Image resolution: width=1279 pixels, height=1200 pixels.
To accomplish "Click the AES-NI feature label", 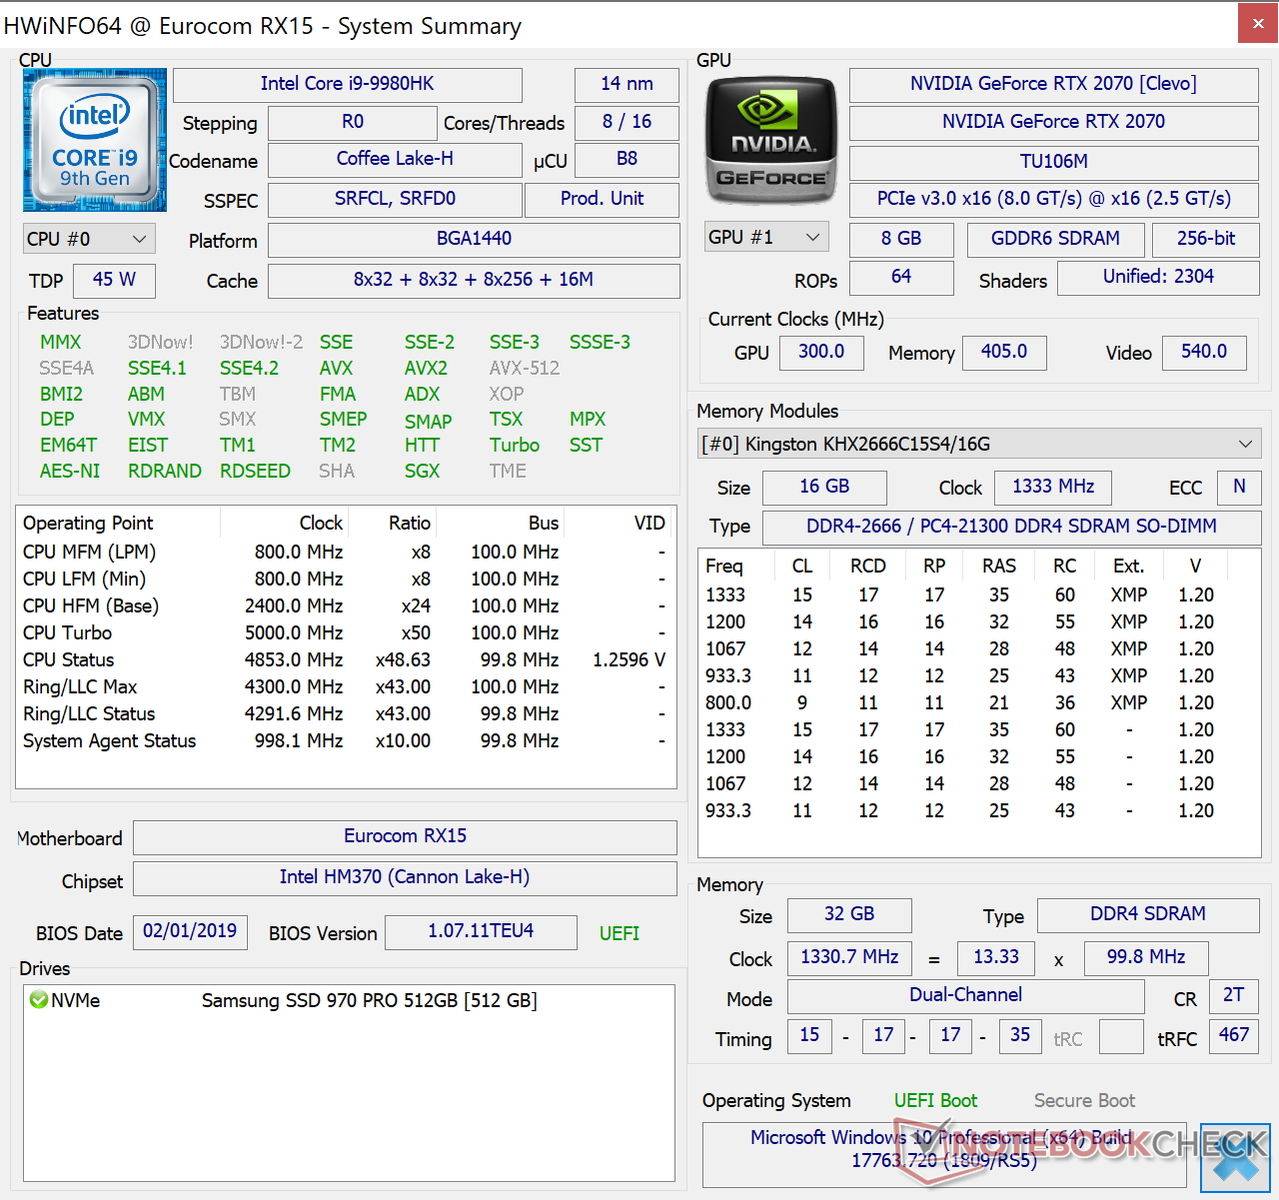I will coord(70,471).
